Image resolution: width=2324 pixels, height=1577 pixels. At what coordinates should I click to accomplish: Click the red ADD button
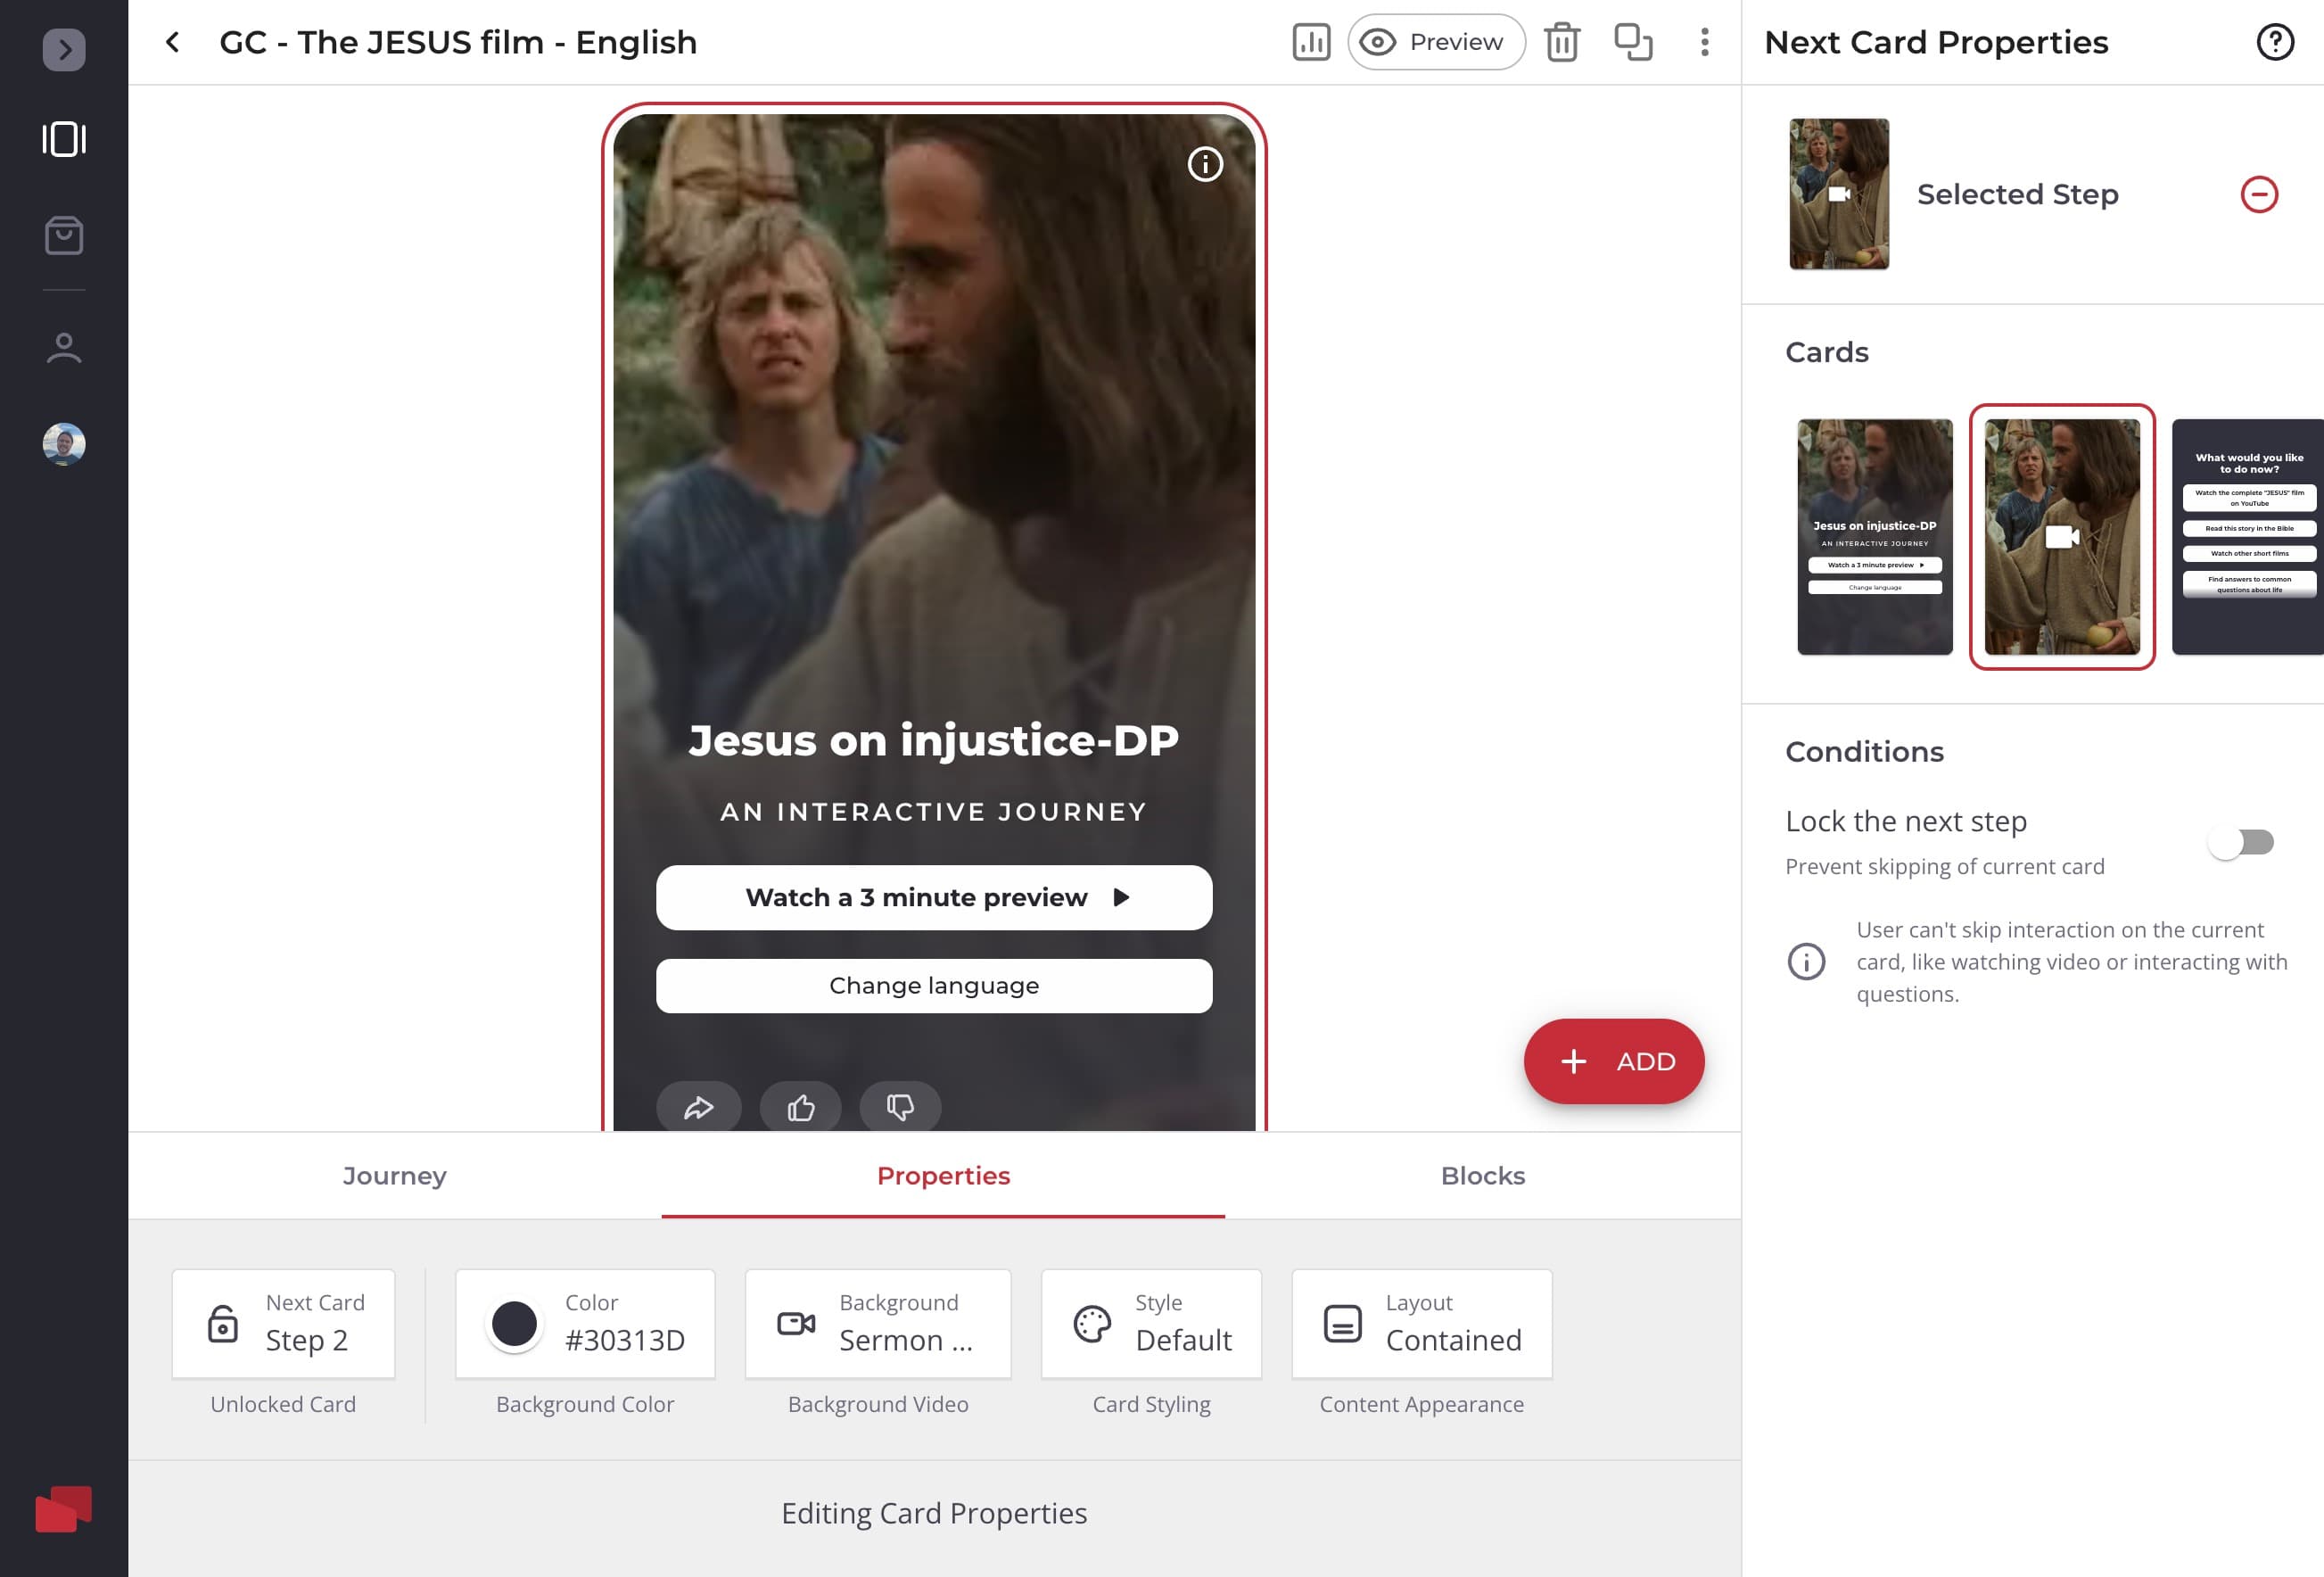point(1614,1062)
